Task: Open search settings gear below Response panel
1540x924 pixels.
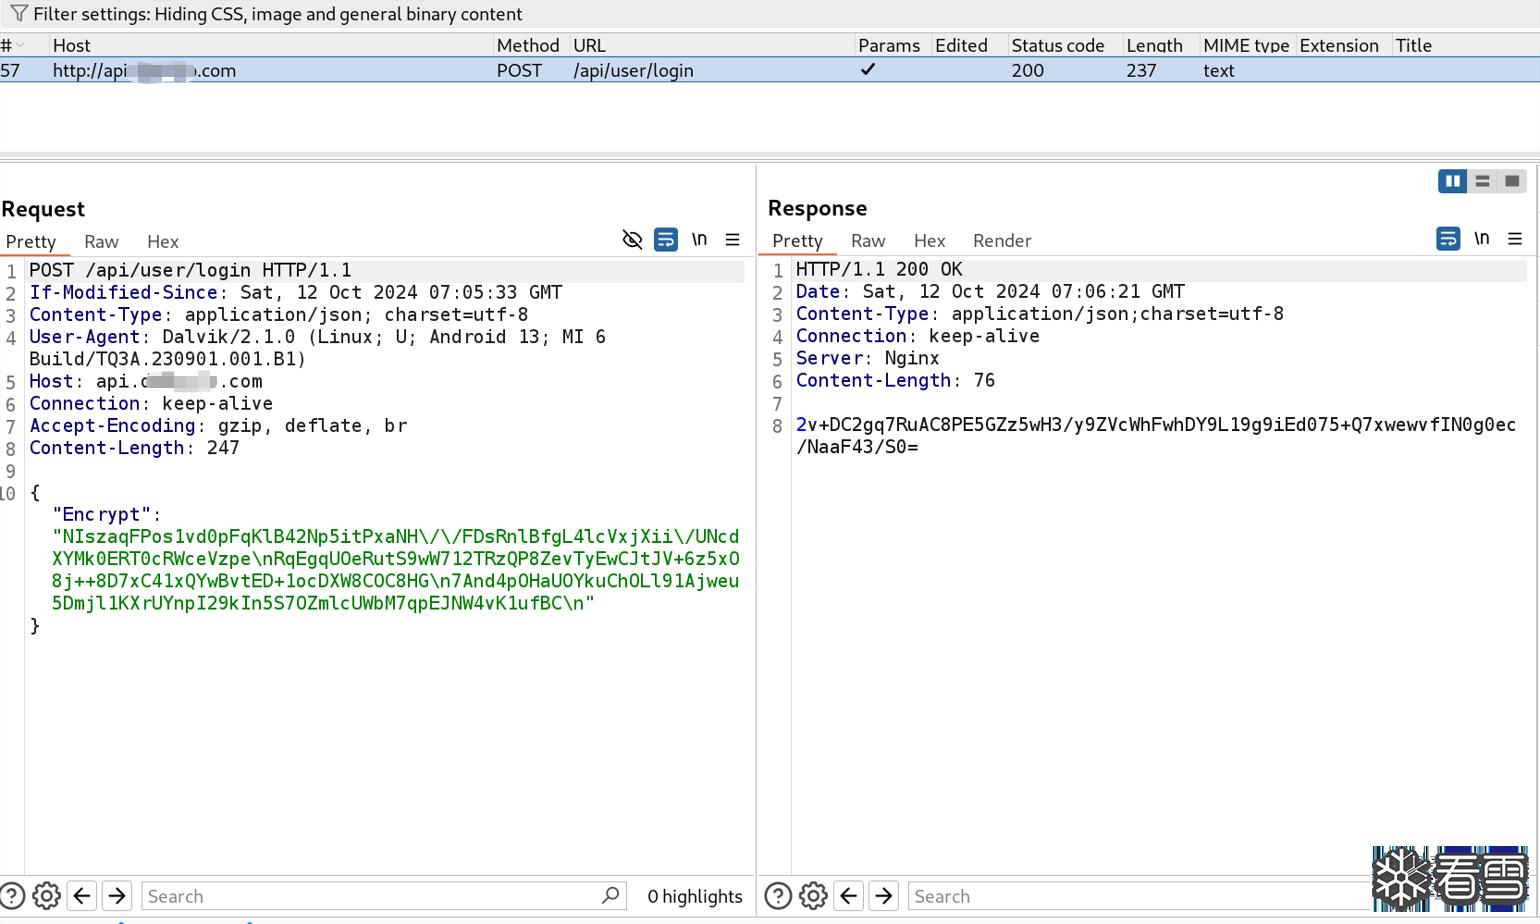Action: coord(813,896)
